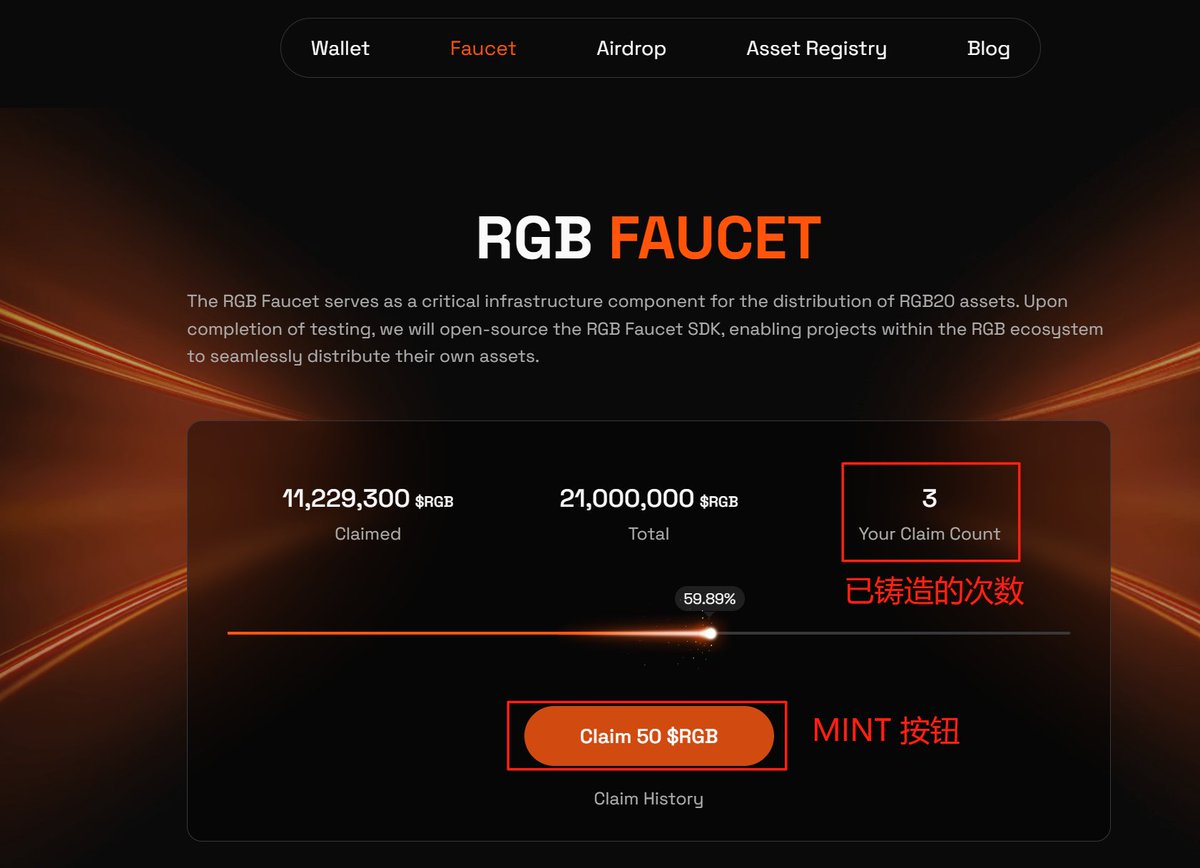Click the claim count number 3
Image resolution: width=1200 pixels, height=868 pixels.
929,498
